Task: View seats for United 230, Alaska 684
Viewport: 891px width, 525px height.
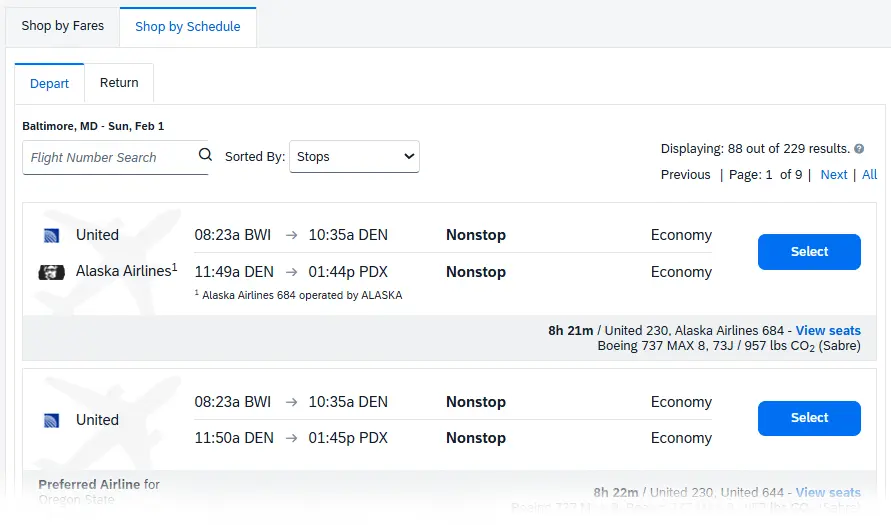Action: point(828,331)
